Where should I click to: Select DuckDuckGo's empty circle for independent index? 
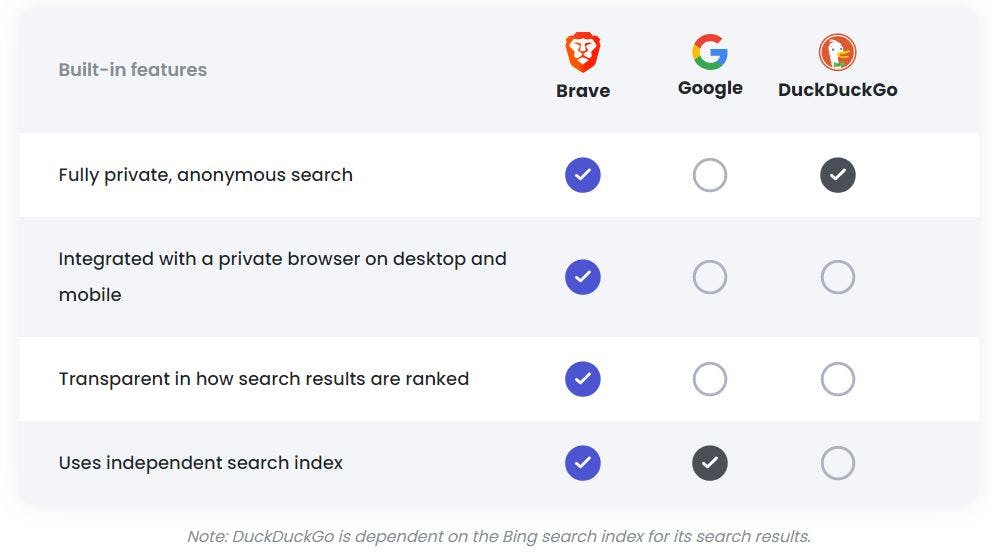coord(837,463)
